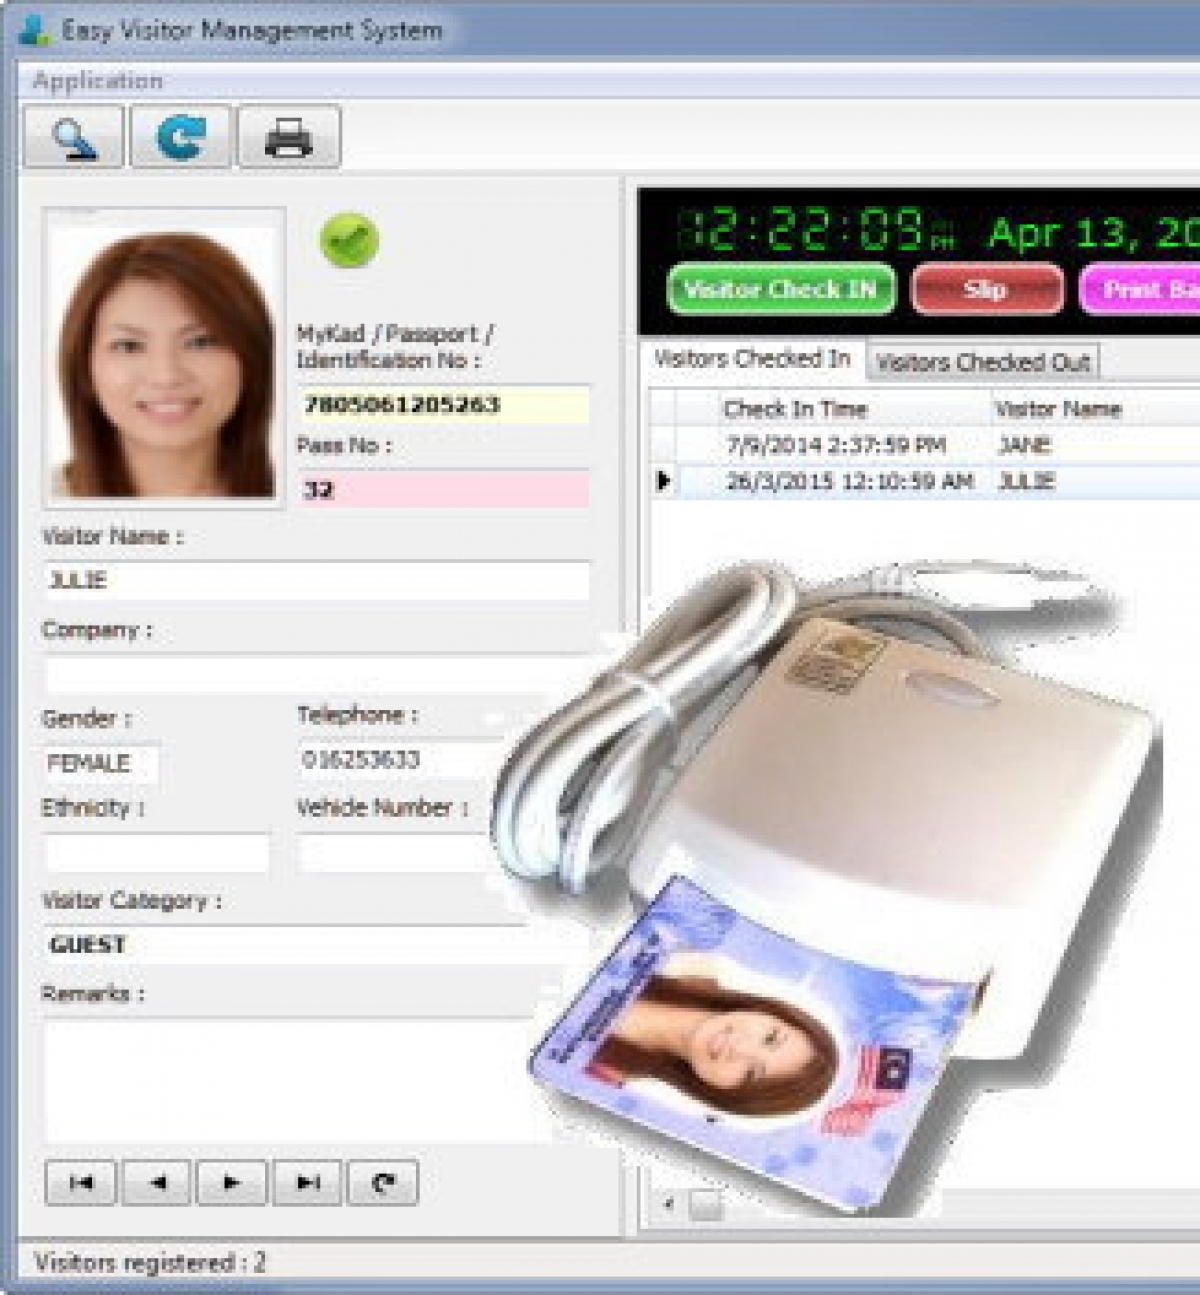Click the reload button beside record navigation
The width and height of the screenshot is (1200, 1295).
point(383,1183)
